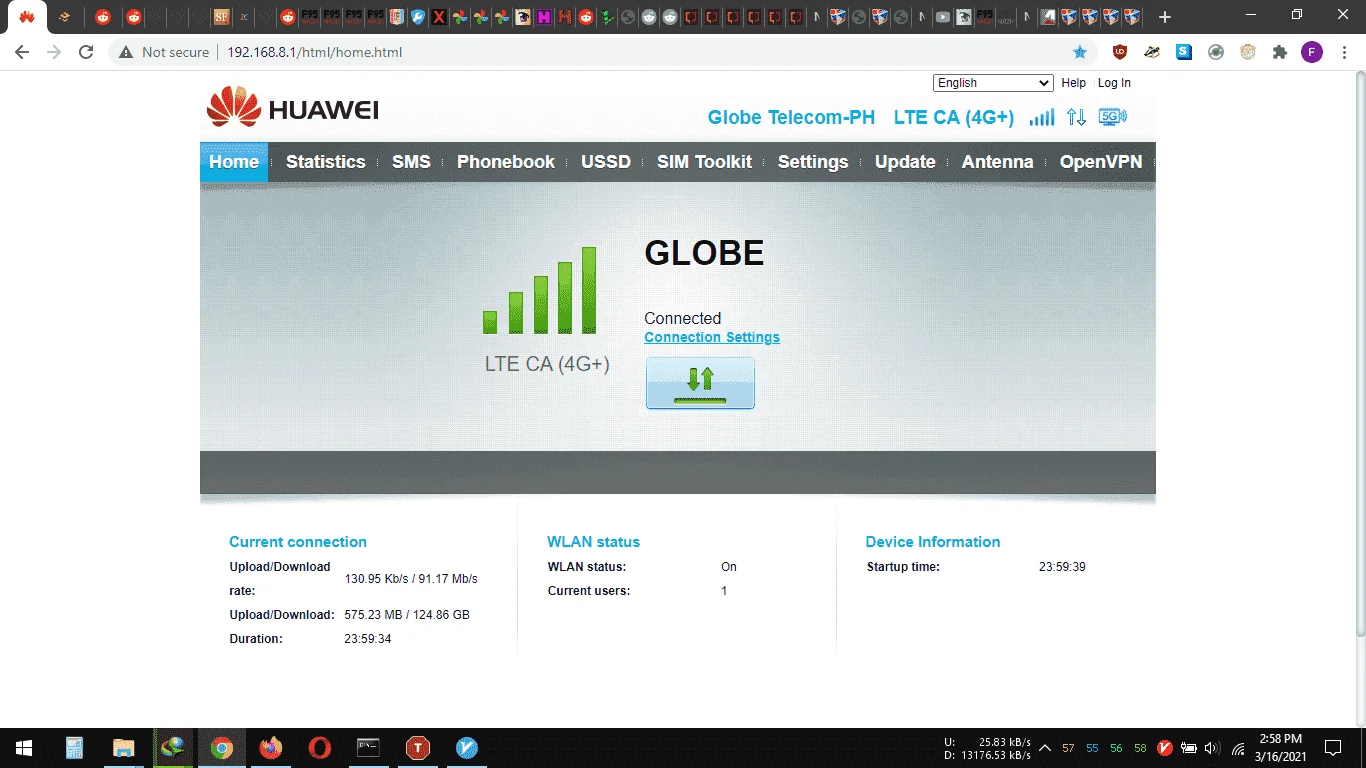Click the up/down data transfer arrows icon in header
The width and height of the screenshot is (1366, 768).
1076,117
